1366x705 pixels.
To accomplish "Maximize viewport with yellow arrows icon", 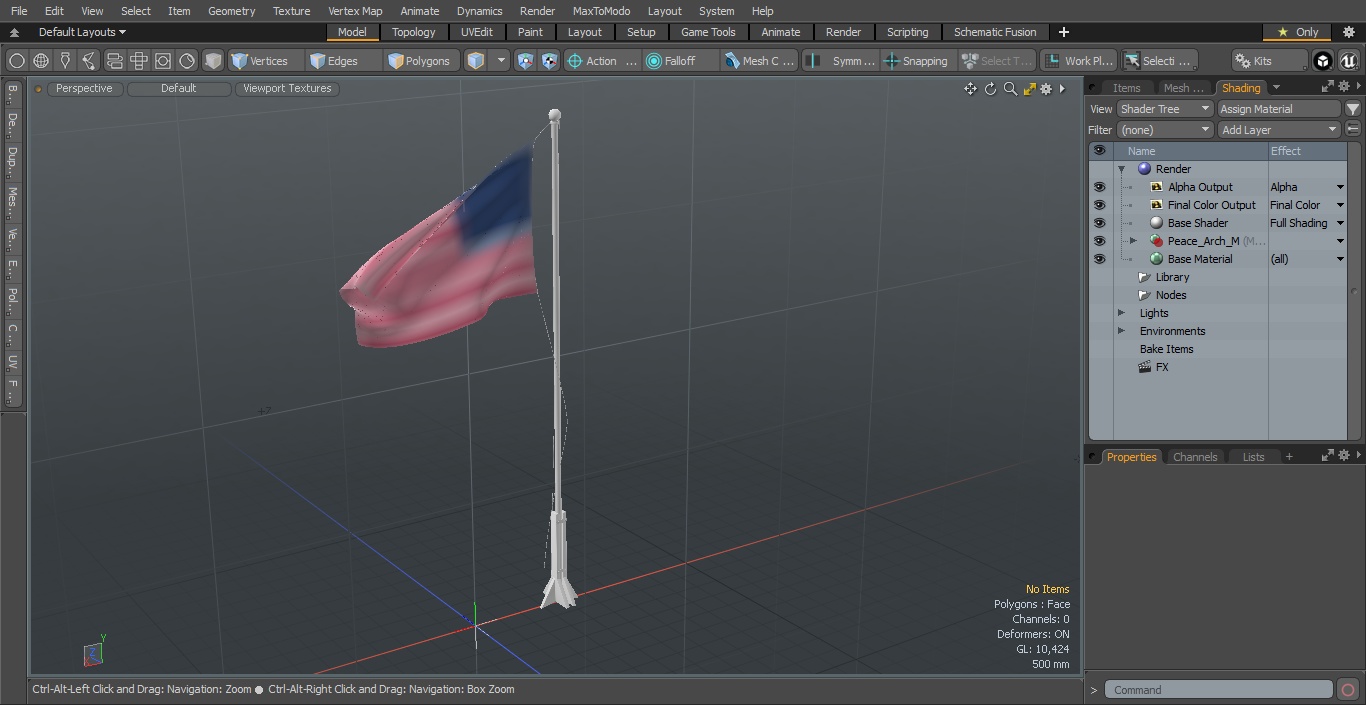I will click(1029, 89).
